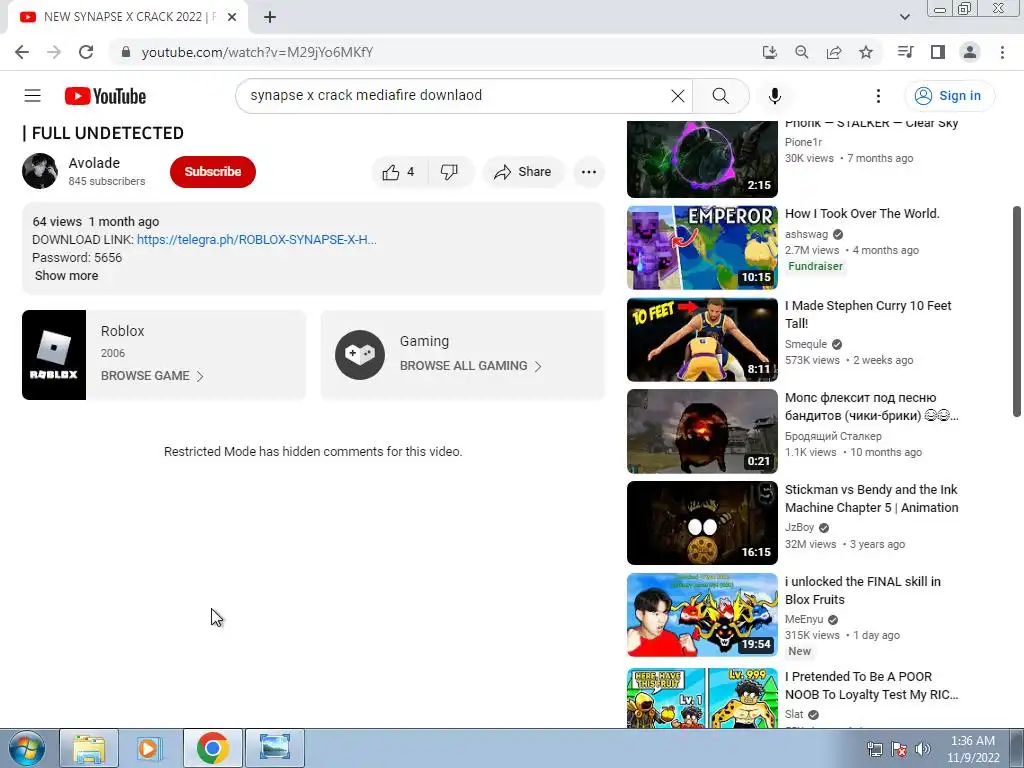Click the MeEnyu channel name
The image size is (1024, 768).
pos(804,619)
